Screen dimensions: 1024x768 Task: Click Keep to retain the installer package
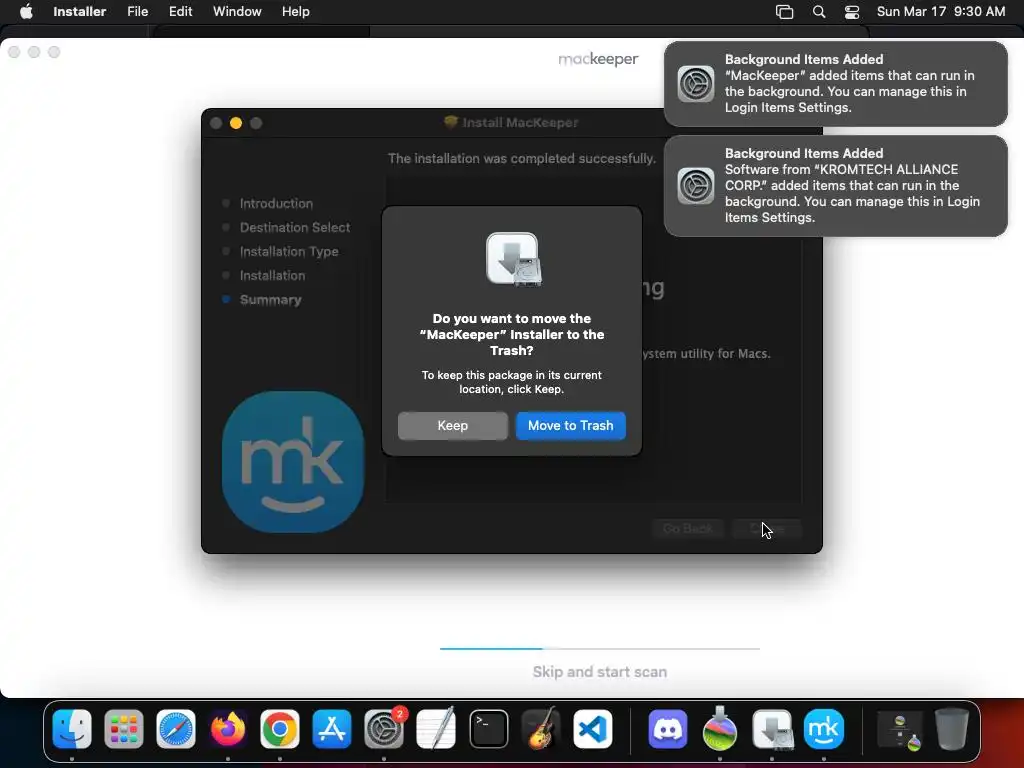pyautogui.click(x=453, y=426)
